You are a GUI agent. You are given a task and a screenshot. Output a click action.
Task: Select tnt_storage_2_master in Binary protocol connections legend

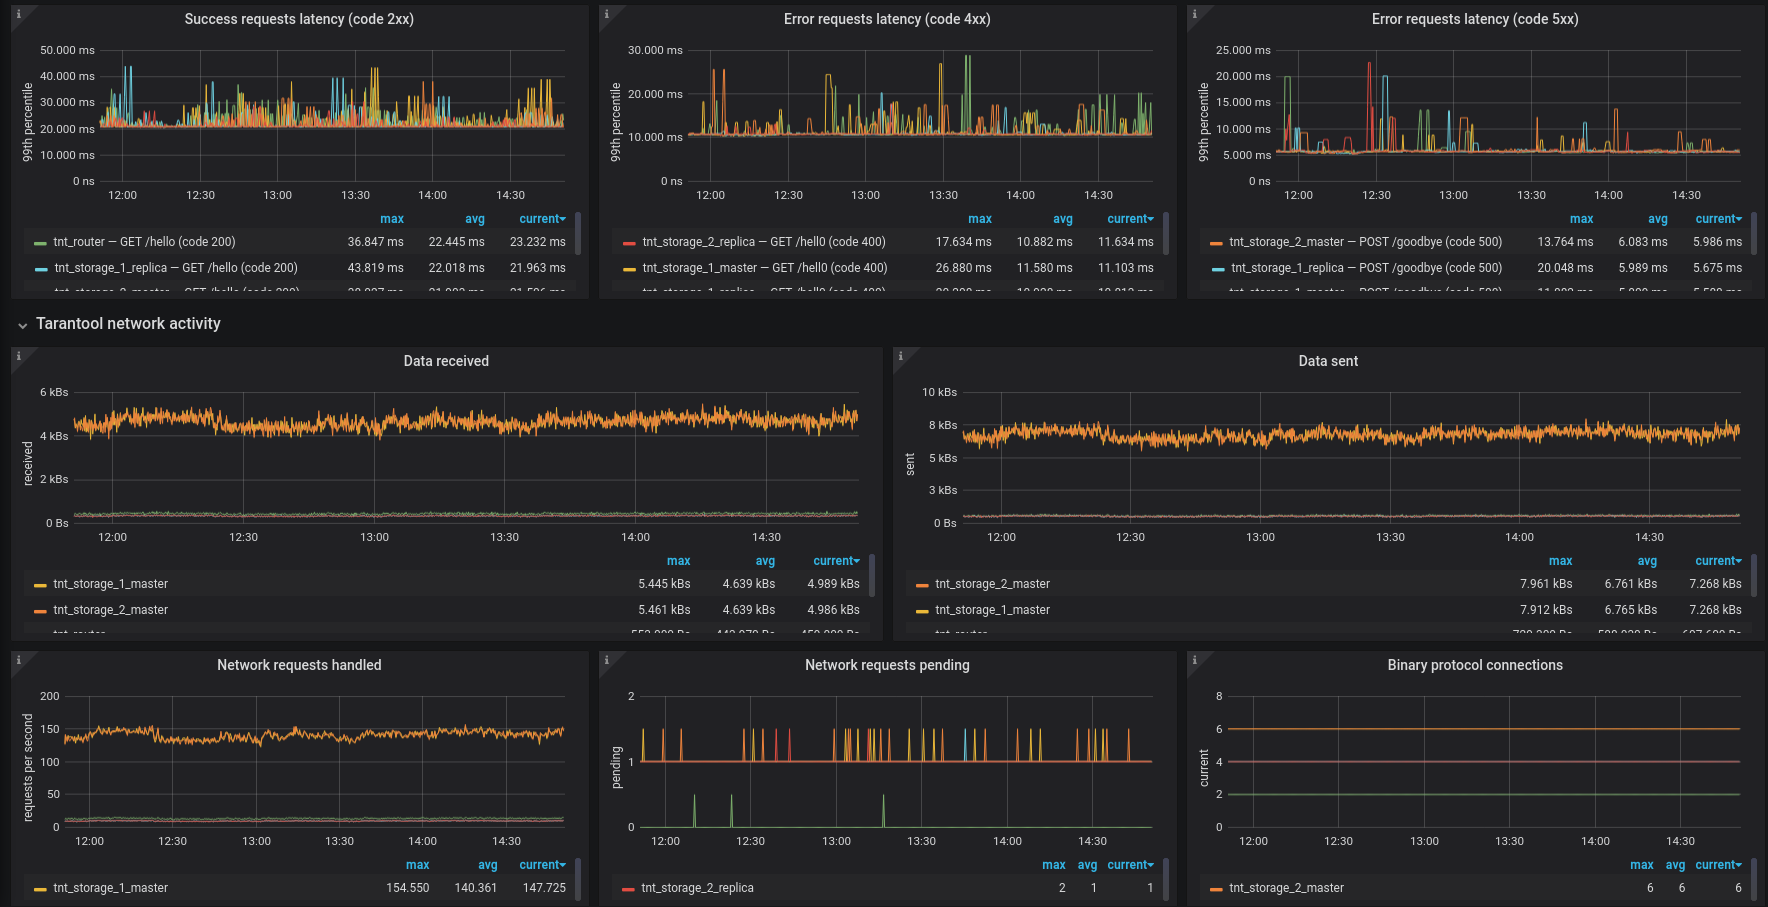(x=1286, y=888)
